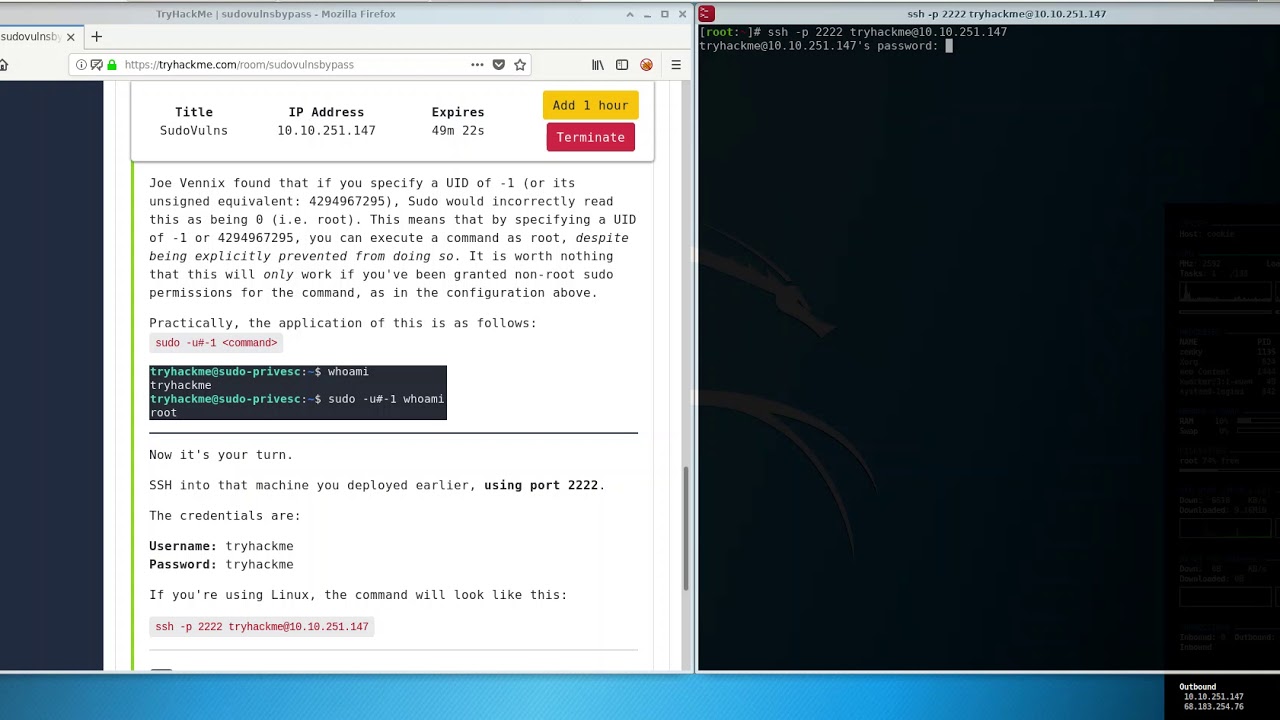
Task: Open the NoScript extension icon
Action: (x=646, y=65)
